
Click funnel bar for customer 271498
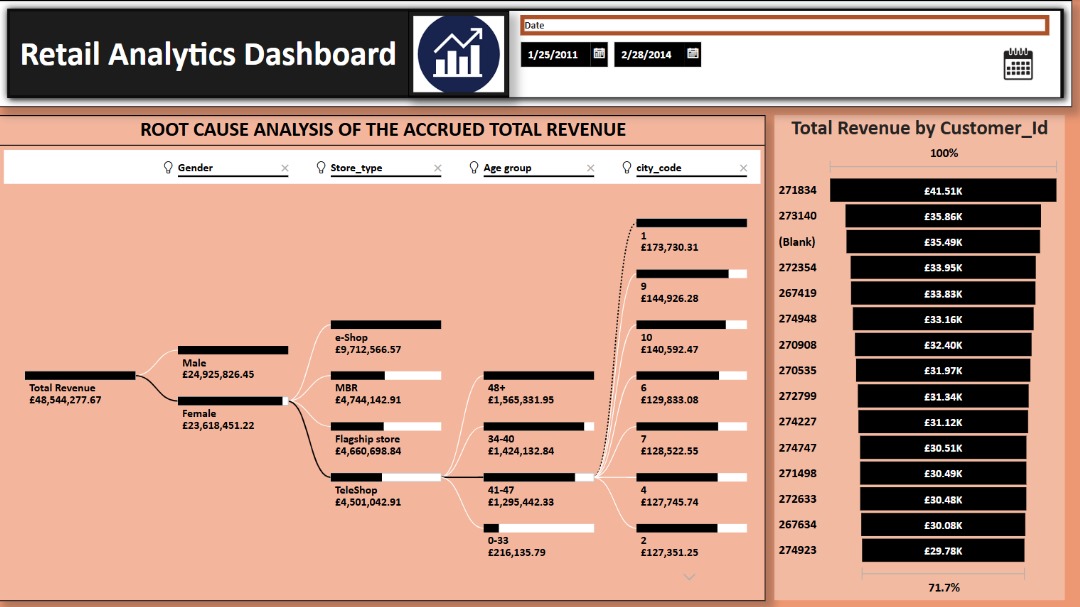943,473
